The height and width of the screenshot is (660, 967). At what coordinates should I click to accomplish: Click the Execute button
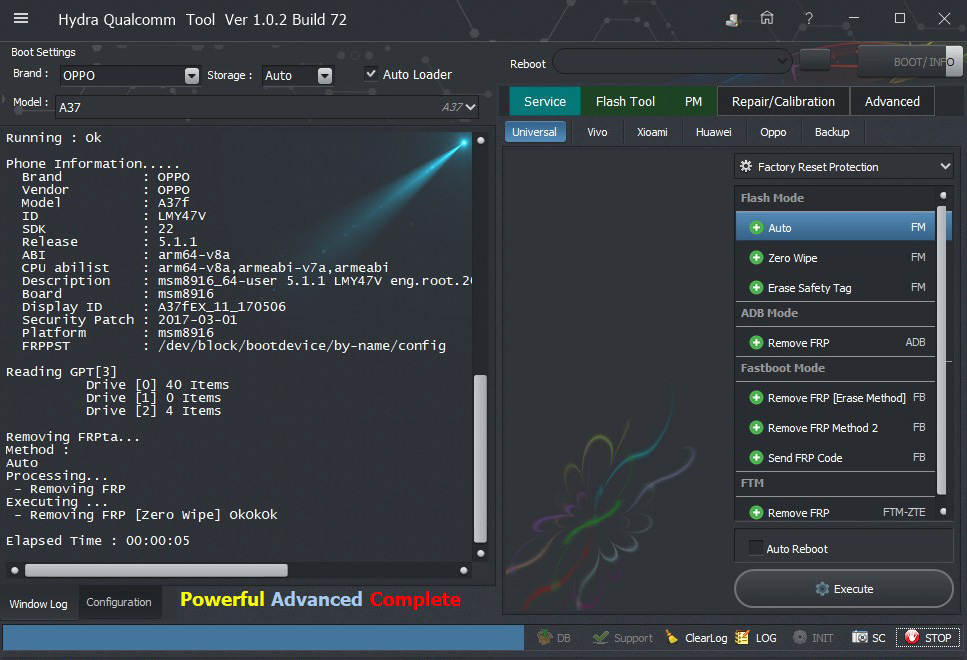(844, 588)
